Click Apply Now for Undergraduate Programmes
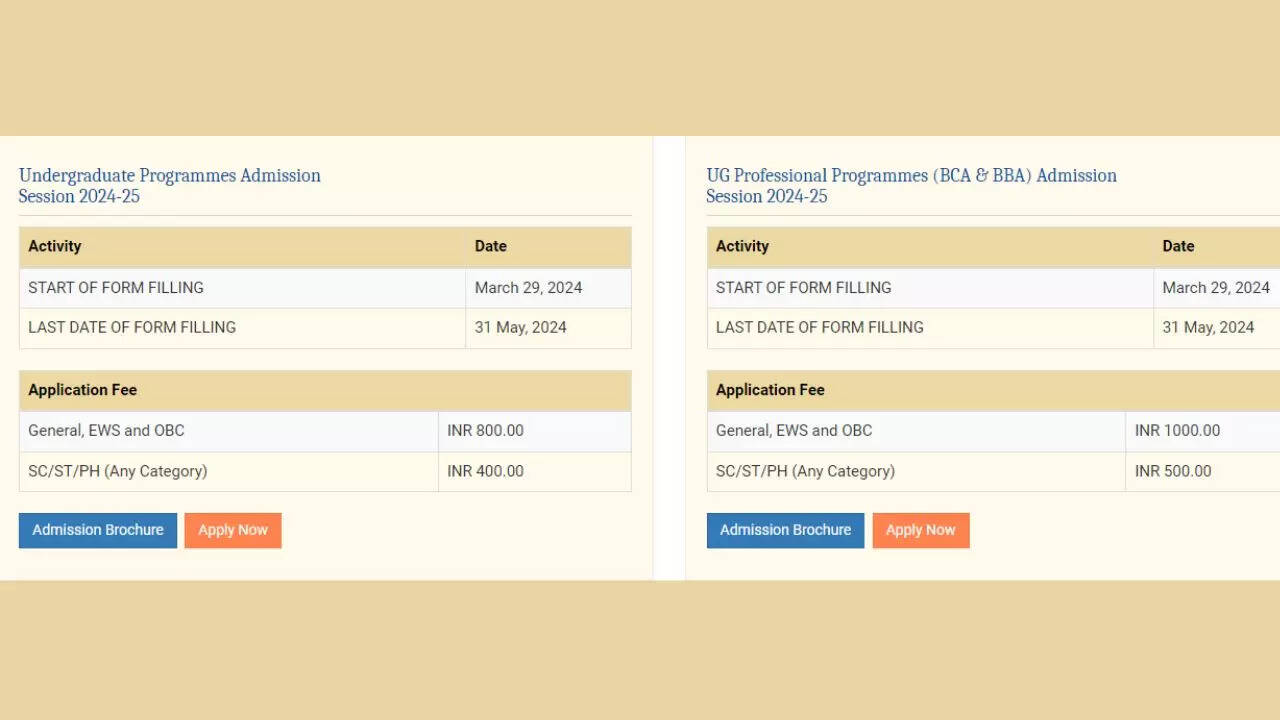The width and height of the screenshot is (1280, 720). coord(232,530)
